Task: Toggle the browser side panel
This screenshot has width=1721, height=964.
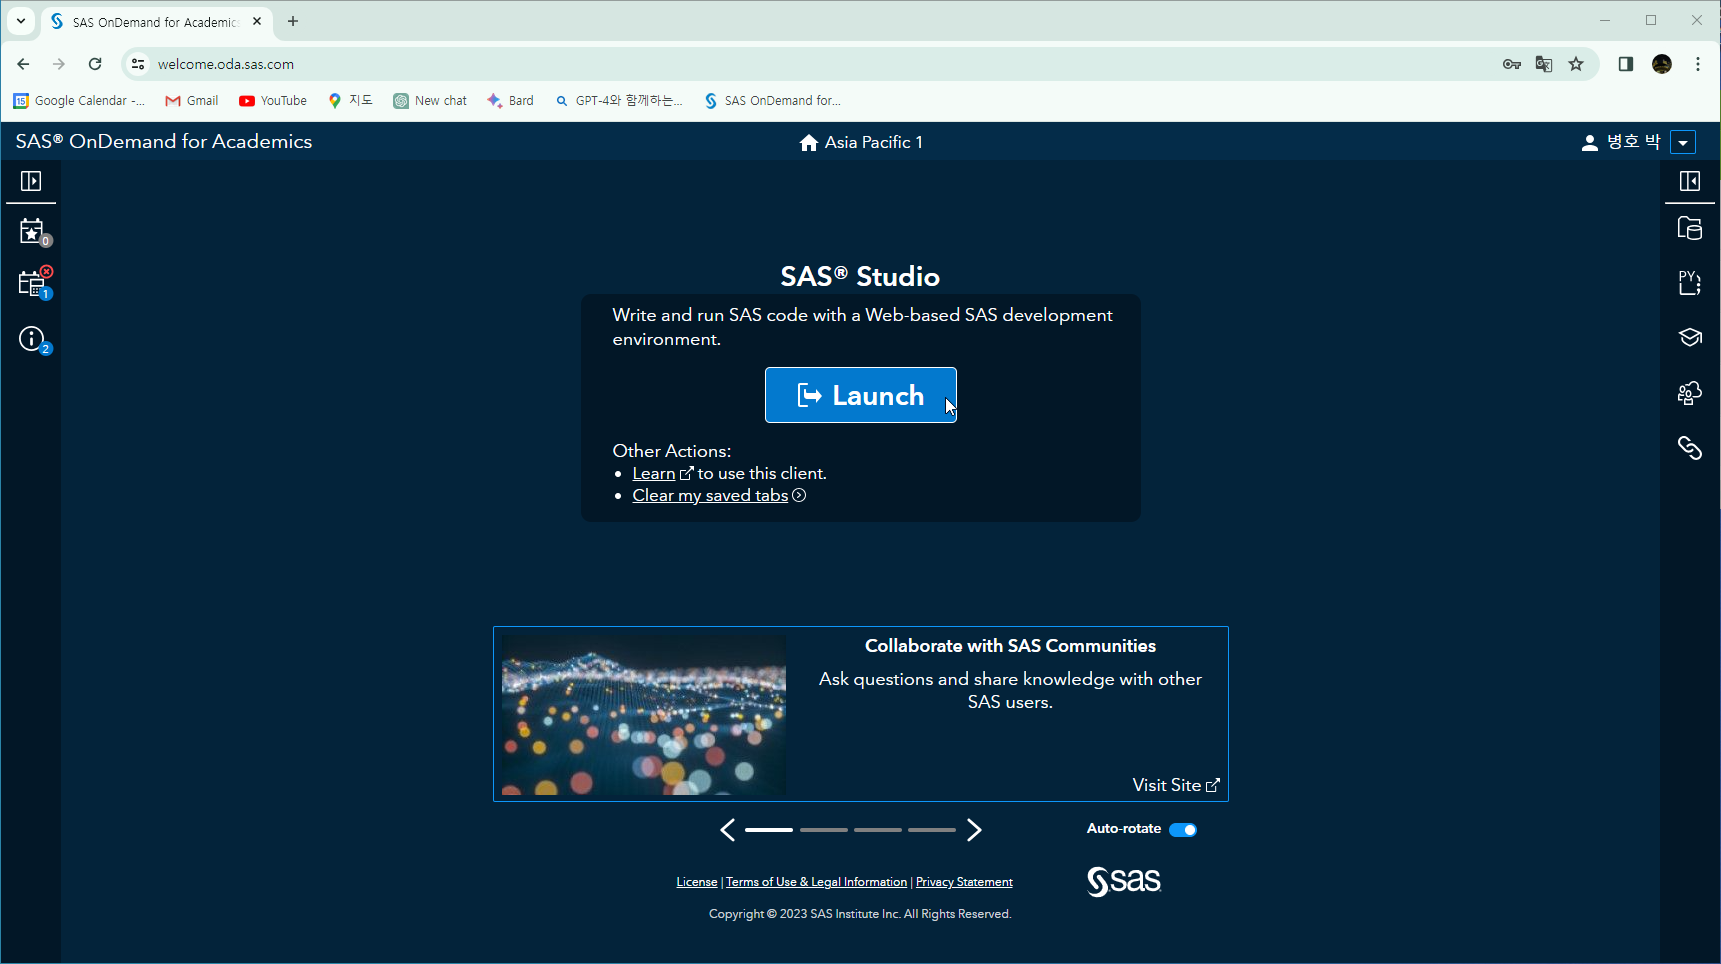Action: [x=1626, y=64]
